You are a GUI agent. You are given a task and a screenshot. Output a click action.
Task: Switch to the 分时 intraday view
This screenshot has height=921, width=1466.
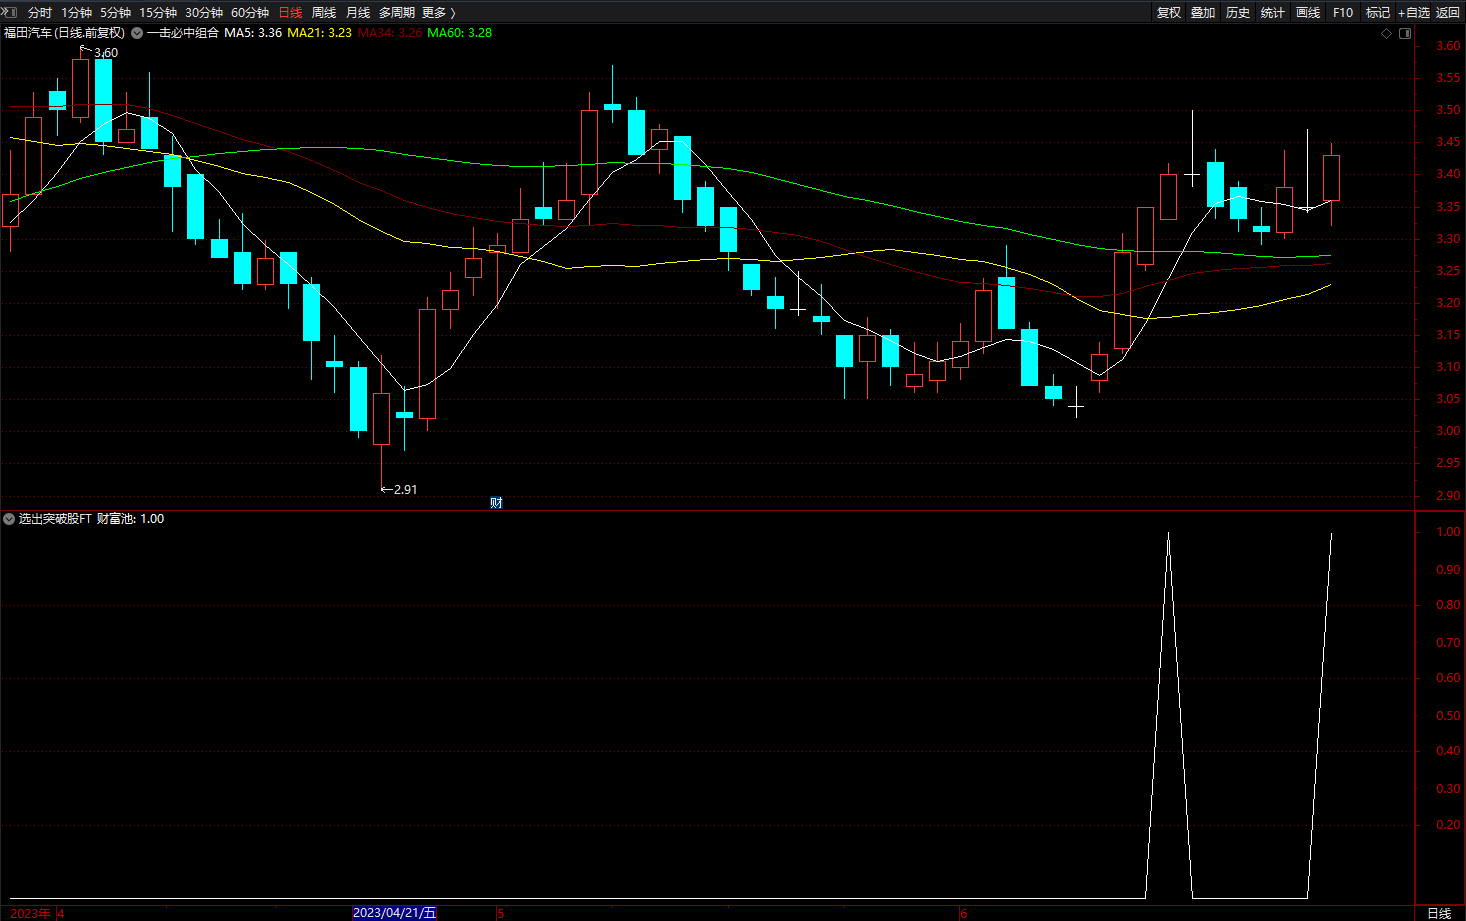coord(40,13)
